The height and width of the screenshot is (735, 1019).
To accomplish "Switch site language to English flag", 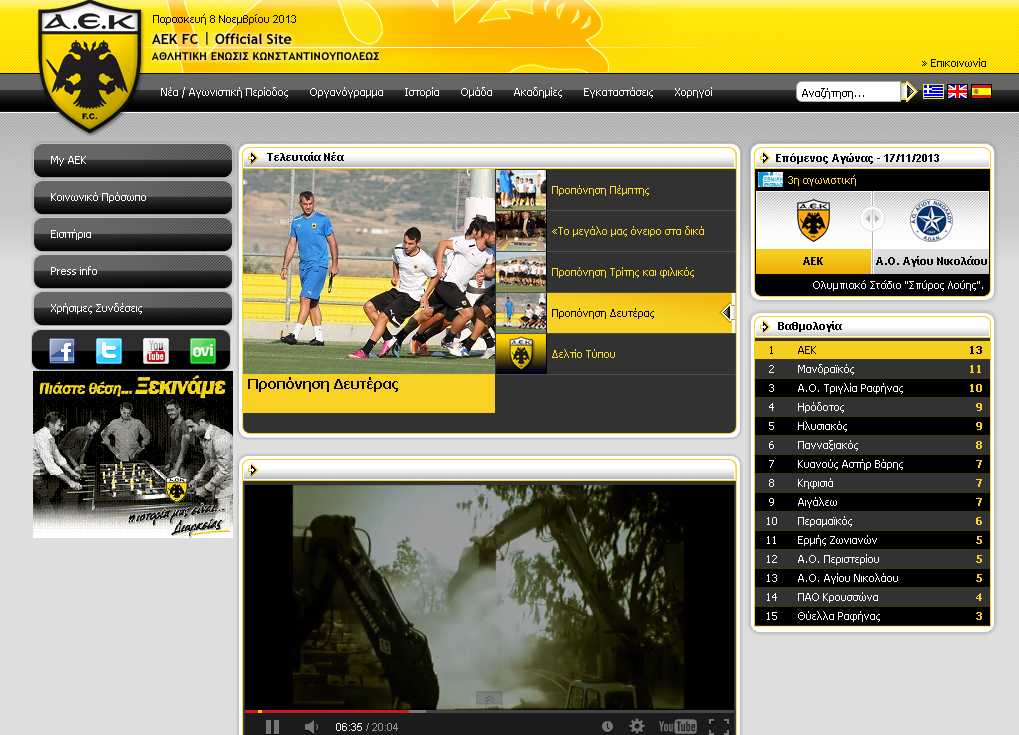I will pos(957,92).
